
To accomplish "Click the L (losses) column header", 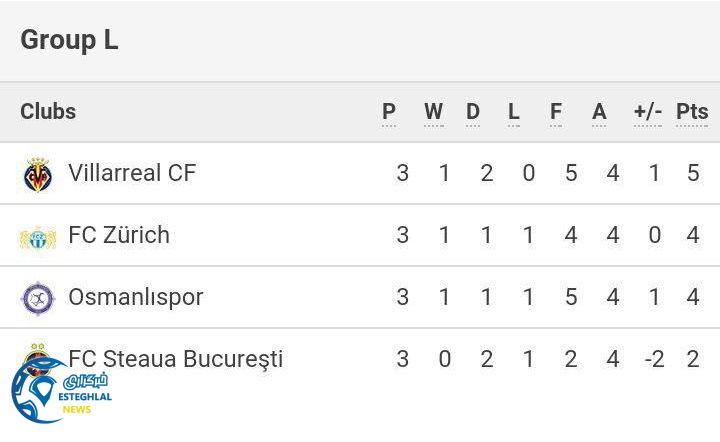I will coord(514,112).
